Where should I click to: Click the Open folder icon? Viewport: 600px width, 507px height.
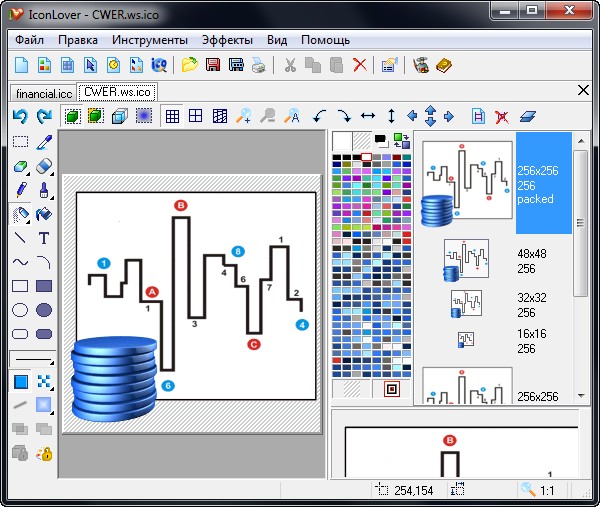click(x=189, y=66)
